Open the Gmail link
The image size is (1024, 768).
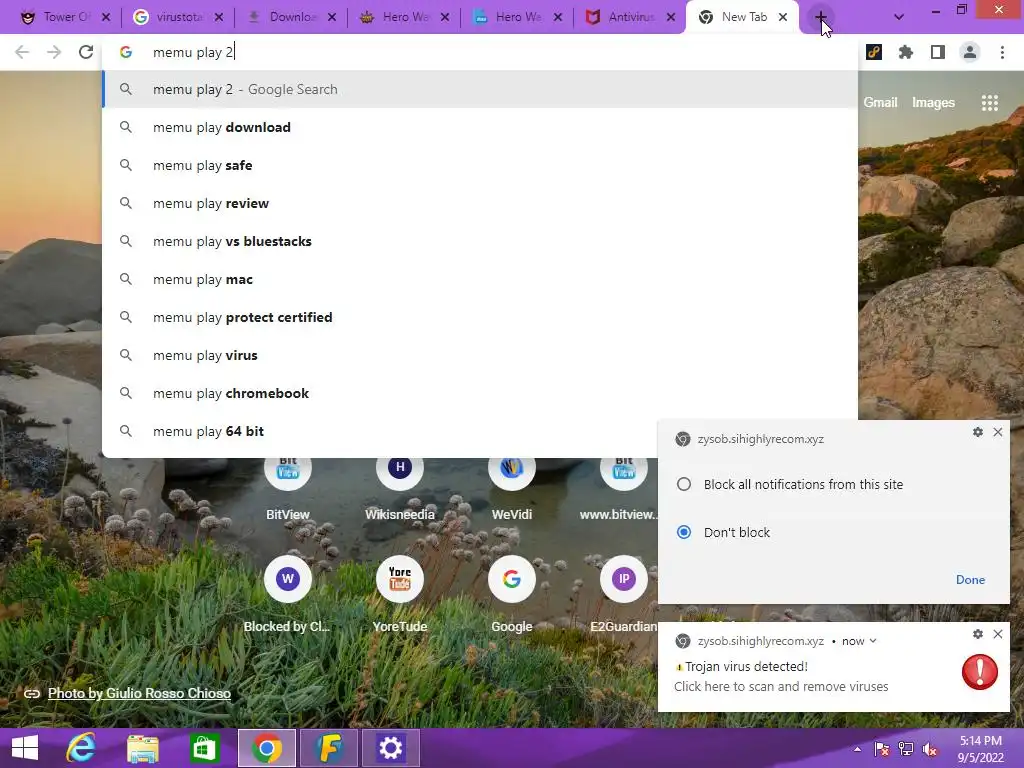coord(880,103)
